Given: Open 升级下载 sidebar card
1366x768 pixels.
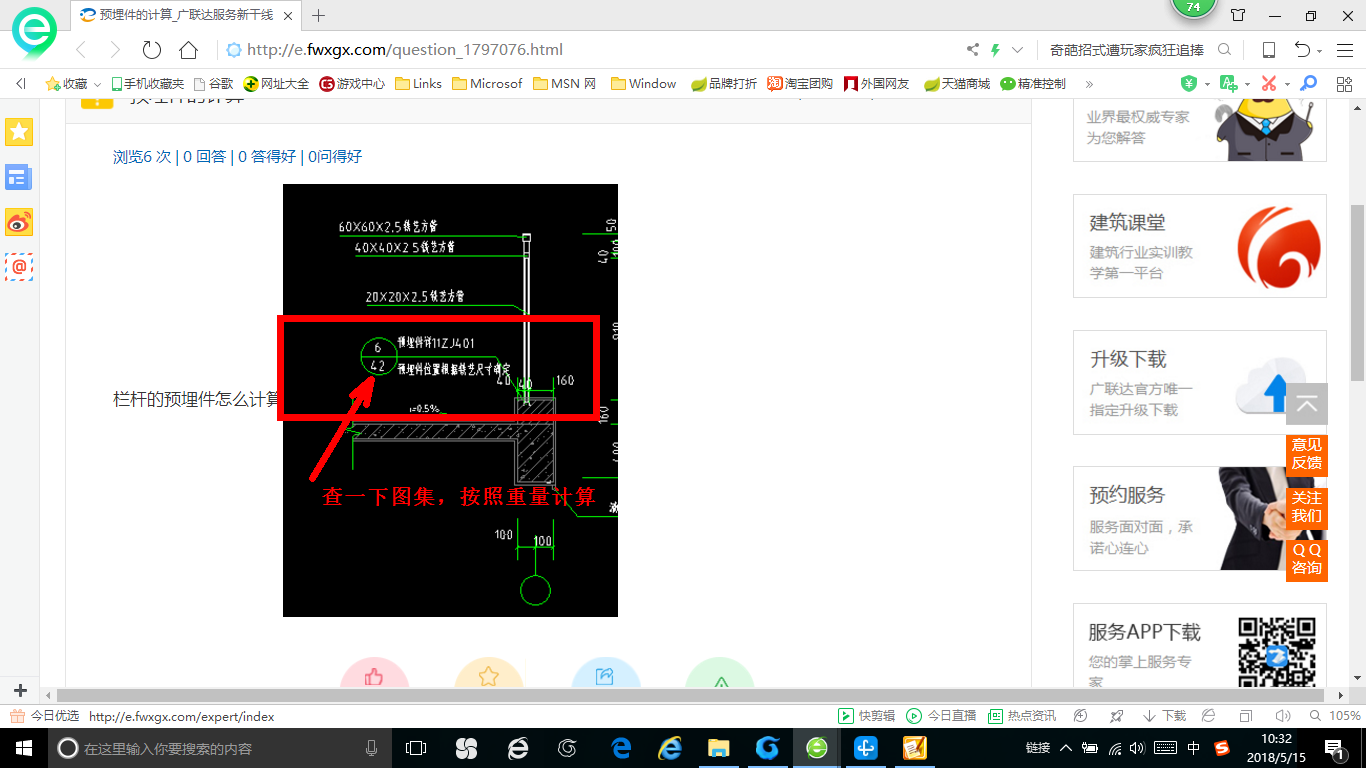Looking at the screenshot, I should (1200, 382).
